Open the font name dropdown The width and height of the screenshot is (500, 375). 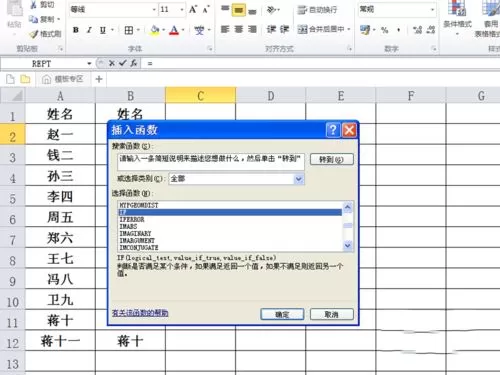(x=154, y=9)
